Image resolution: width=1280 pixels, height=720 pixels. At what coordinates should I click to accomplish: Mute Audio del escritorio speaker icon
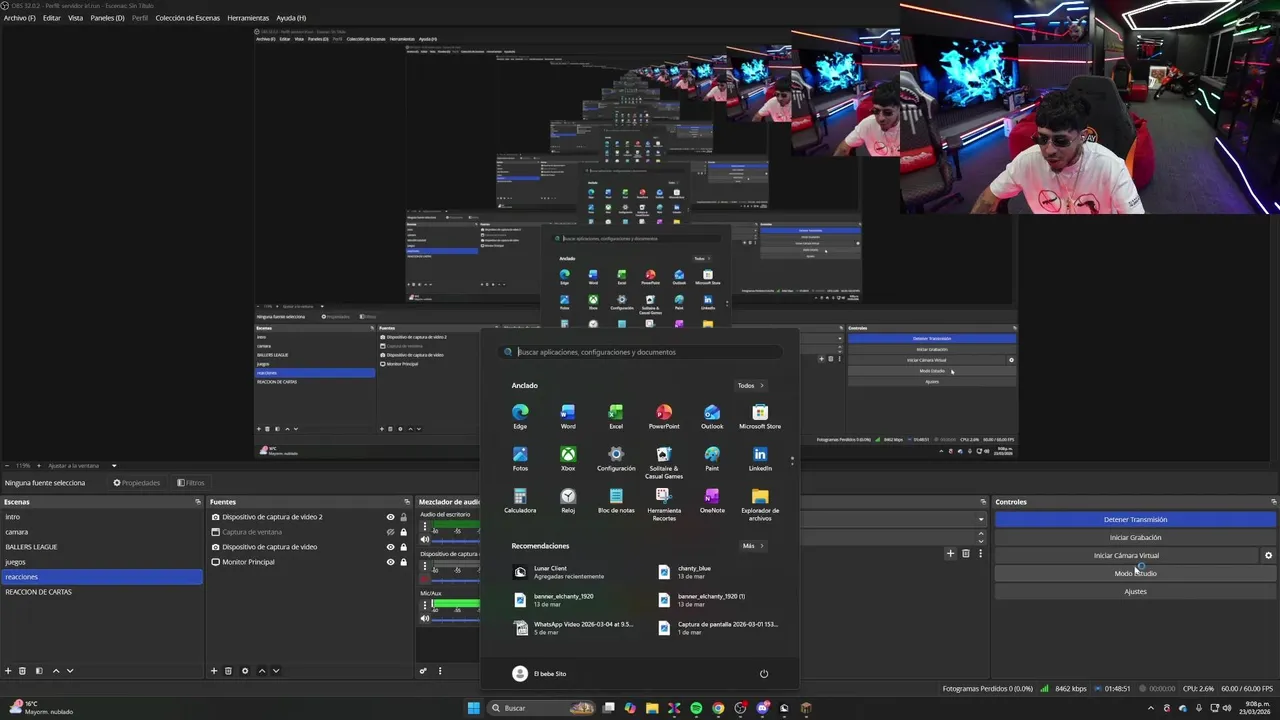(x=425, y=539)
